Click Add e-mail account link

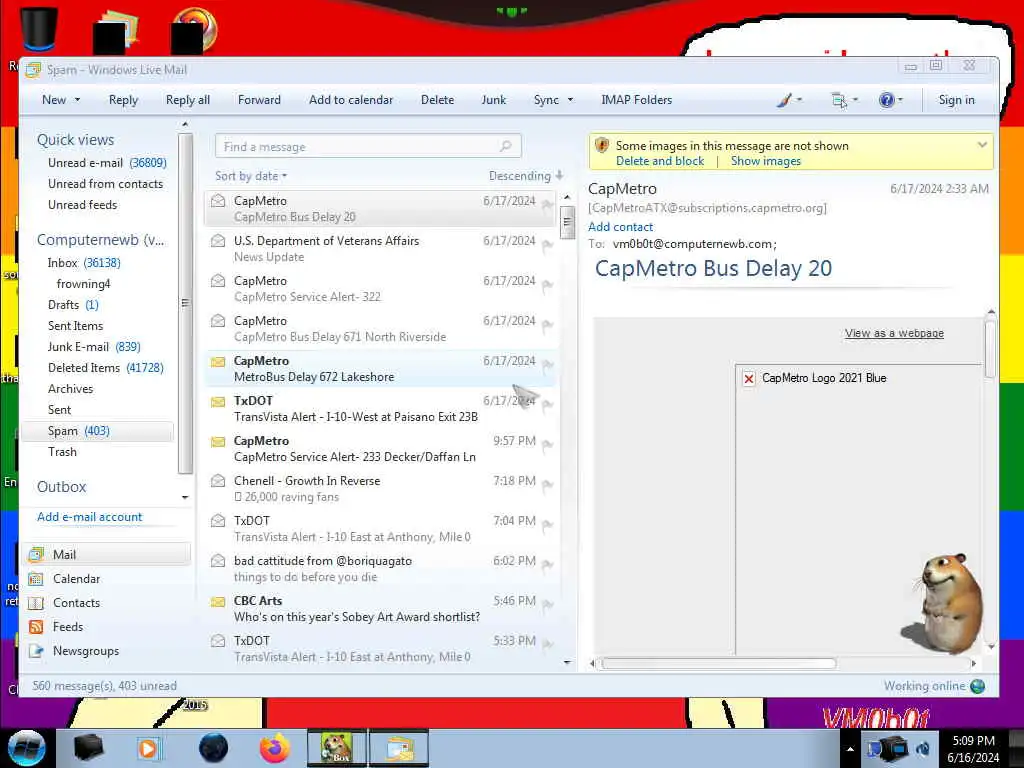point(89,517)
